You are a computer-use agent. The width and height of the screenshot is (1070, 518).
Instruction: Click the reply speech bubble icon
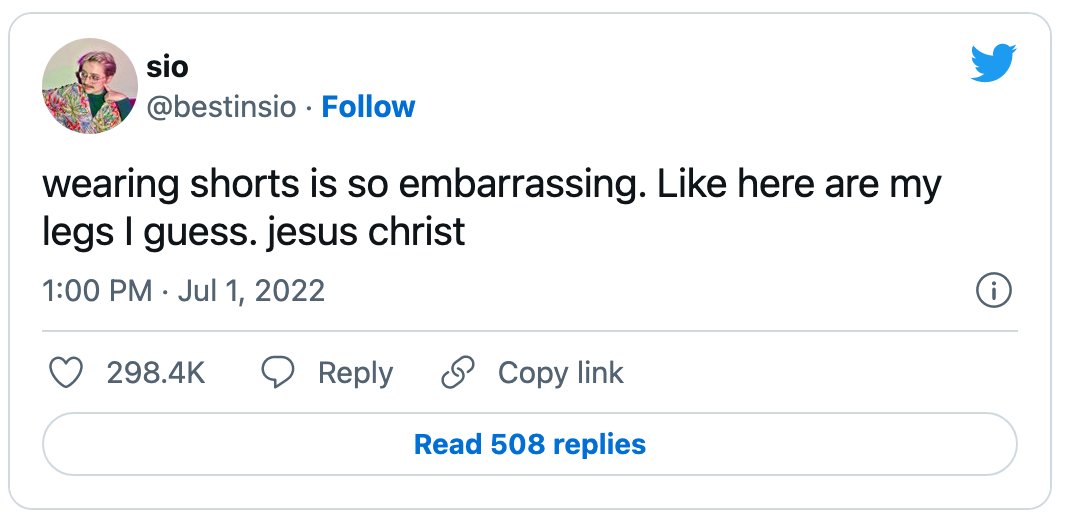[278, 373]
